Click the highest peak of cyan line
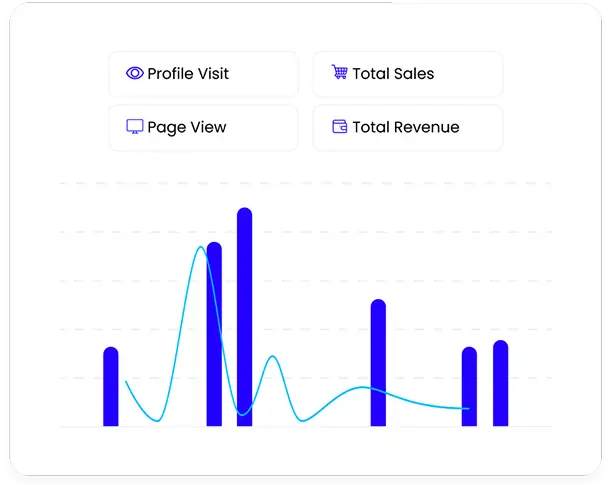Image resolution: width=608 pixels, height=485 pixels. pos(201,247)
